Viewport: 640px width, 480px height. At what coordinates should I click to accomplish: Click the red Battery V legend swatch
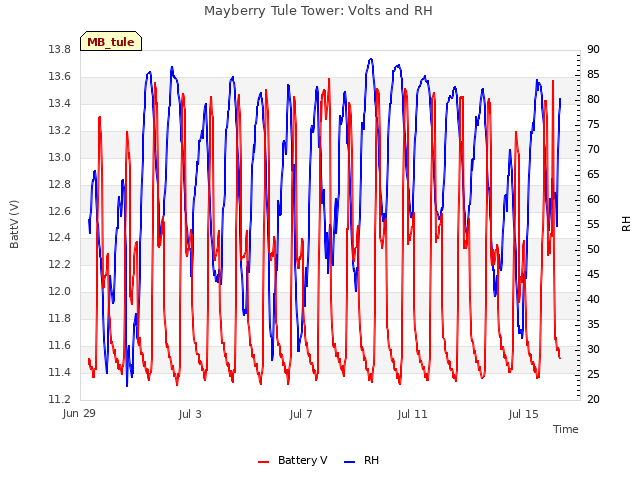(264, 462)
